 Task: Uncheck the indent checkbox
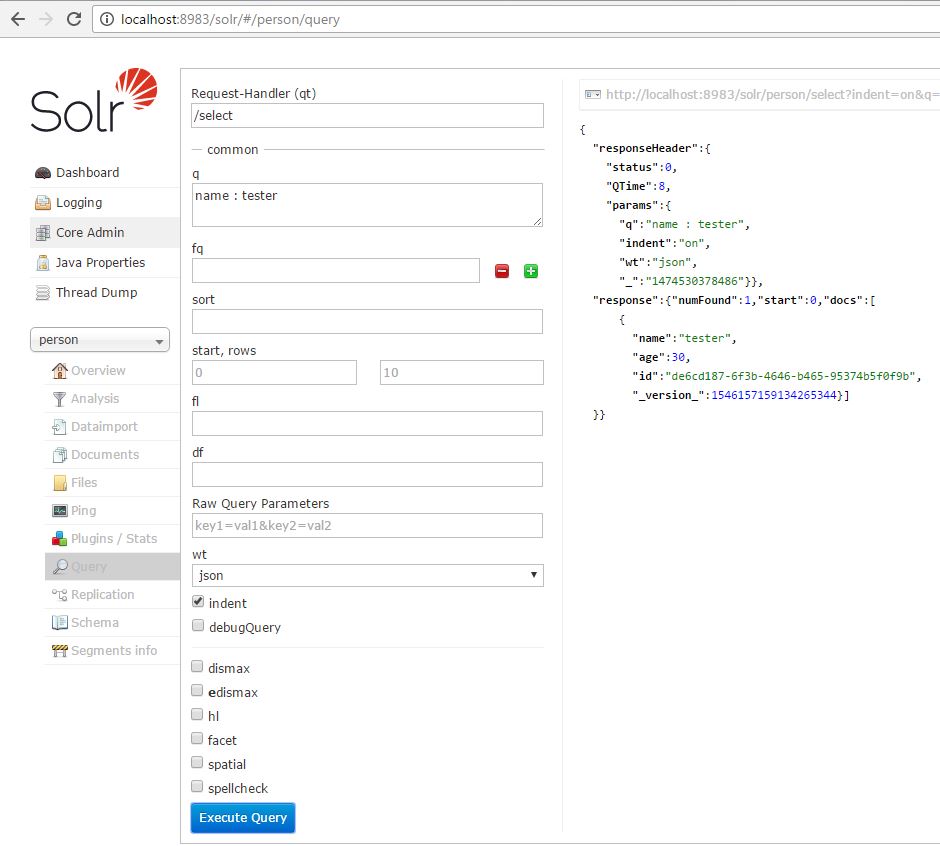click(x=198, y=601)
